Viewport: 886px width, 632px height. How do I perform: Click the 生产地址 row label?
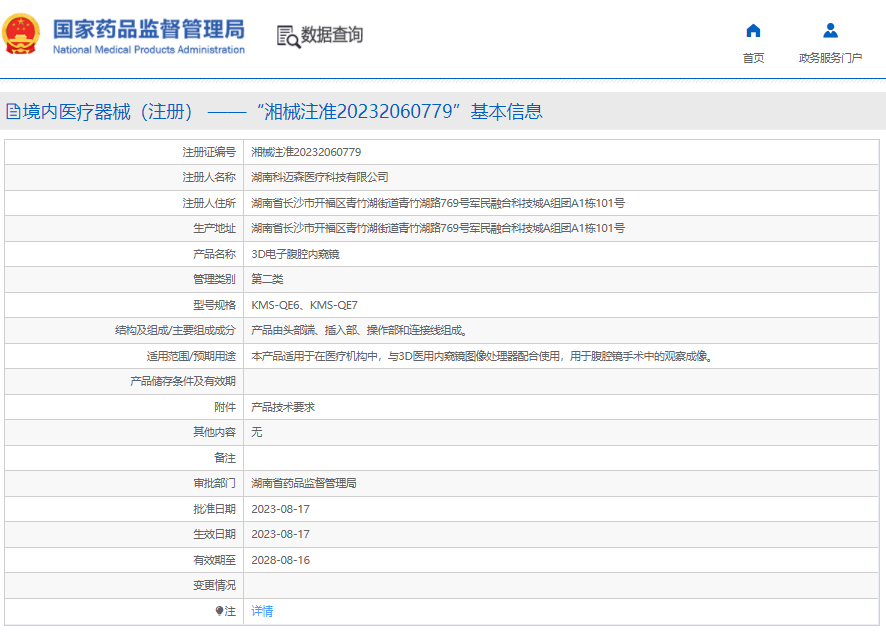[x=214, y=228]
